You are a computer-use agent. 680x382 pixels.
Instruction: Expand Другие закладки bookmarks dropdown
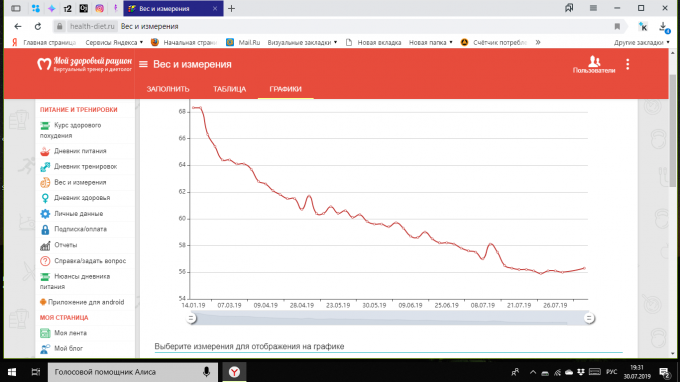641,42
